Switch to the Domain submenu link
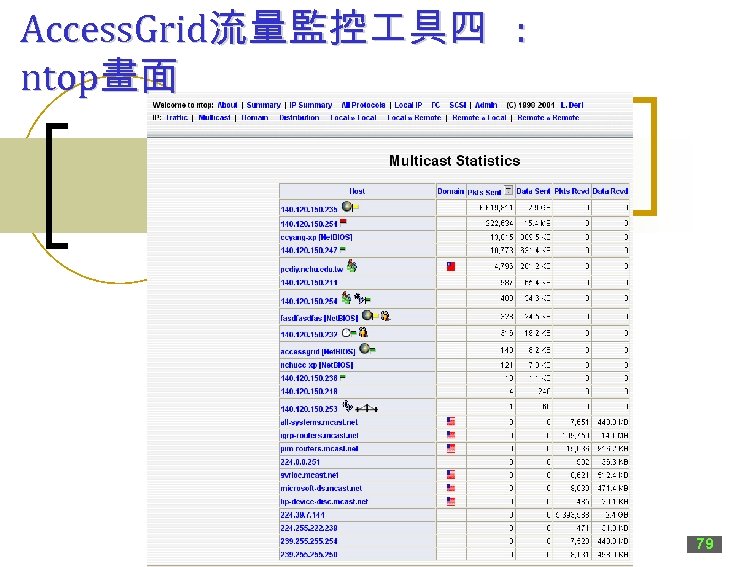This screenshot has width=737, height=567. (x=255, y=118)
